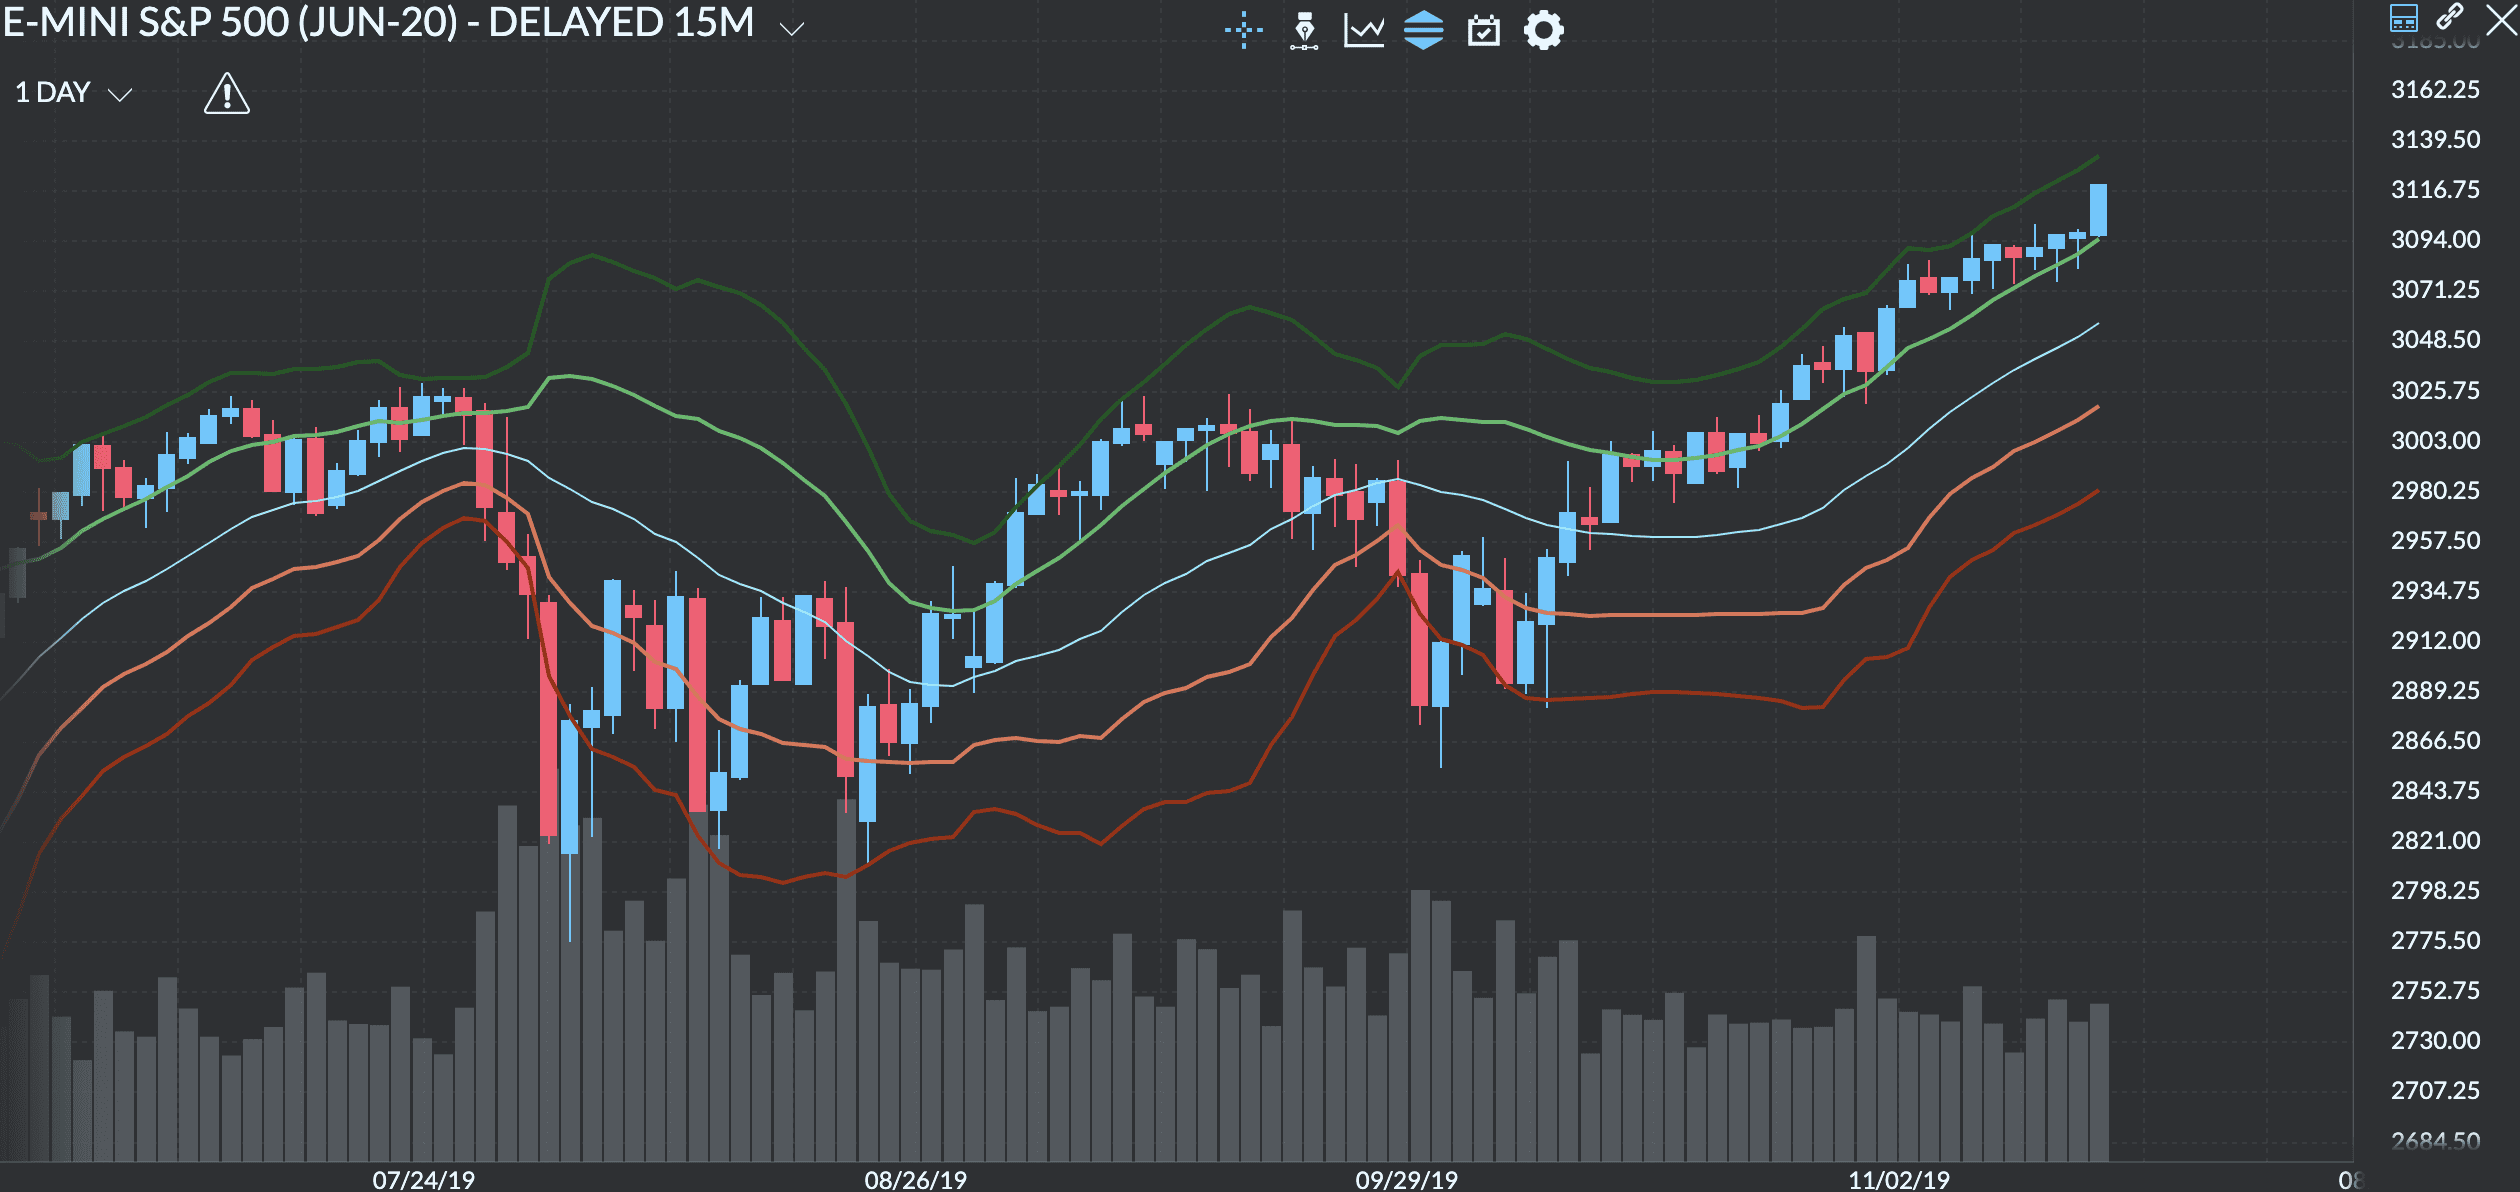Click the 09/29/19 date label
2520x1192 pixels.
point(1406,1180)
